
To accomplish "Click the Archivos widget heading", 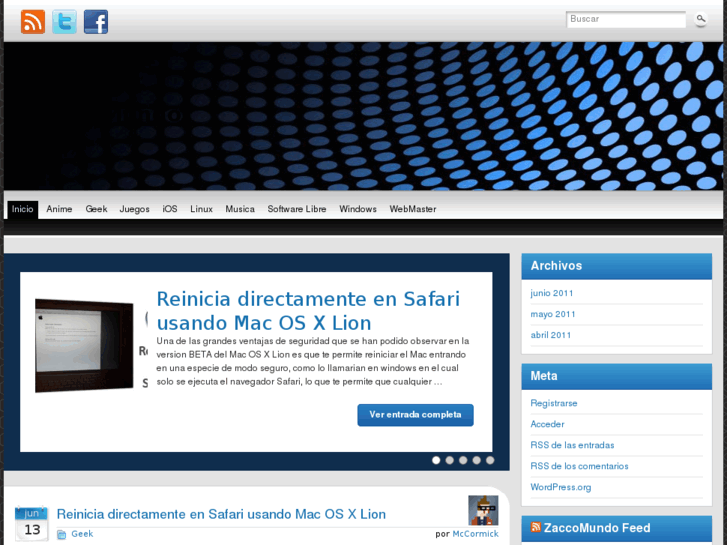I will coord(556,266).
